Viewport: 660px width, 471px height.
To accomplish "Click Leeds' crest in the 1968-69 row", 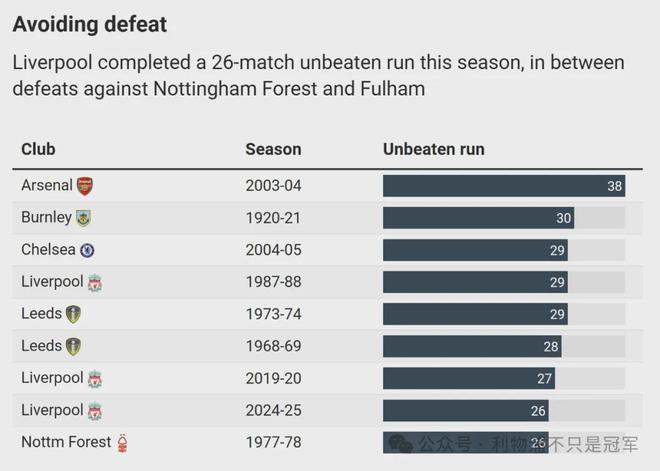I will (x=73, y=346).
